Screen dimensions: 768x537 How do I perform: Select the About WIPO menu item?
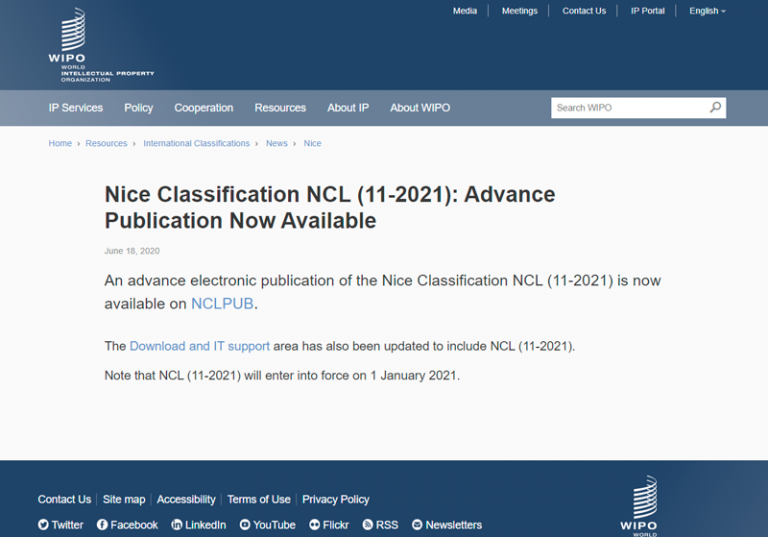pos(420,108)
